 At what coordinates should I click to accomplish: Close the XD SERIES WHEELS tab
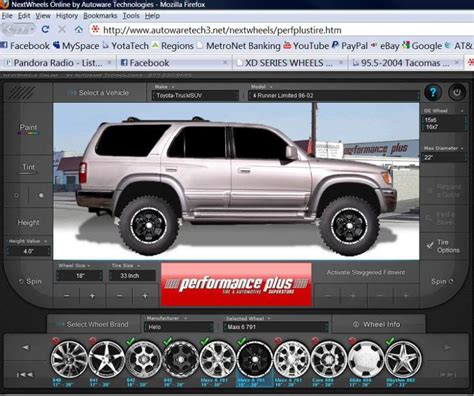pyautogui.click(x=341, y=62)
